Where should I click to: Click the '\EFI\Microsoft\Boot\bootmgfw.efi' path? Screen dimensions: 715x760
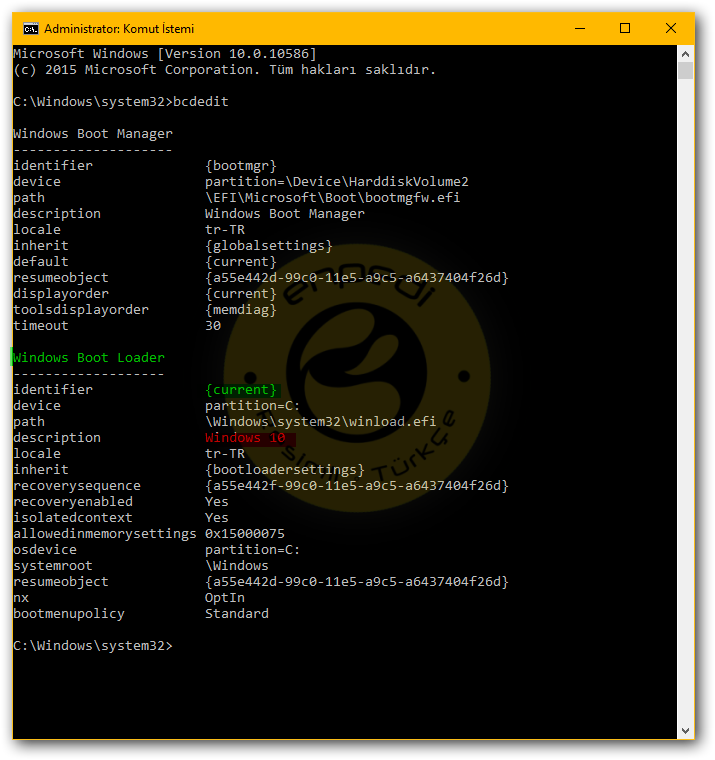point(333,198)
